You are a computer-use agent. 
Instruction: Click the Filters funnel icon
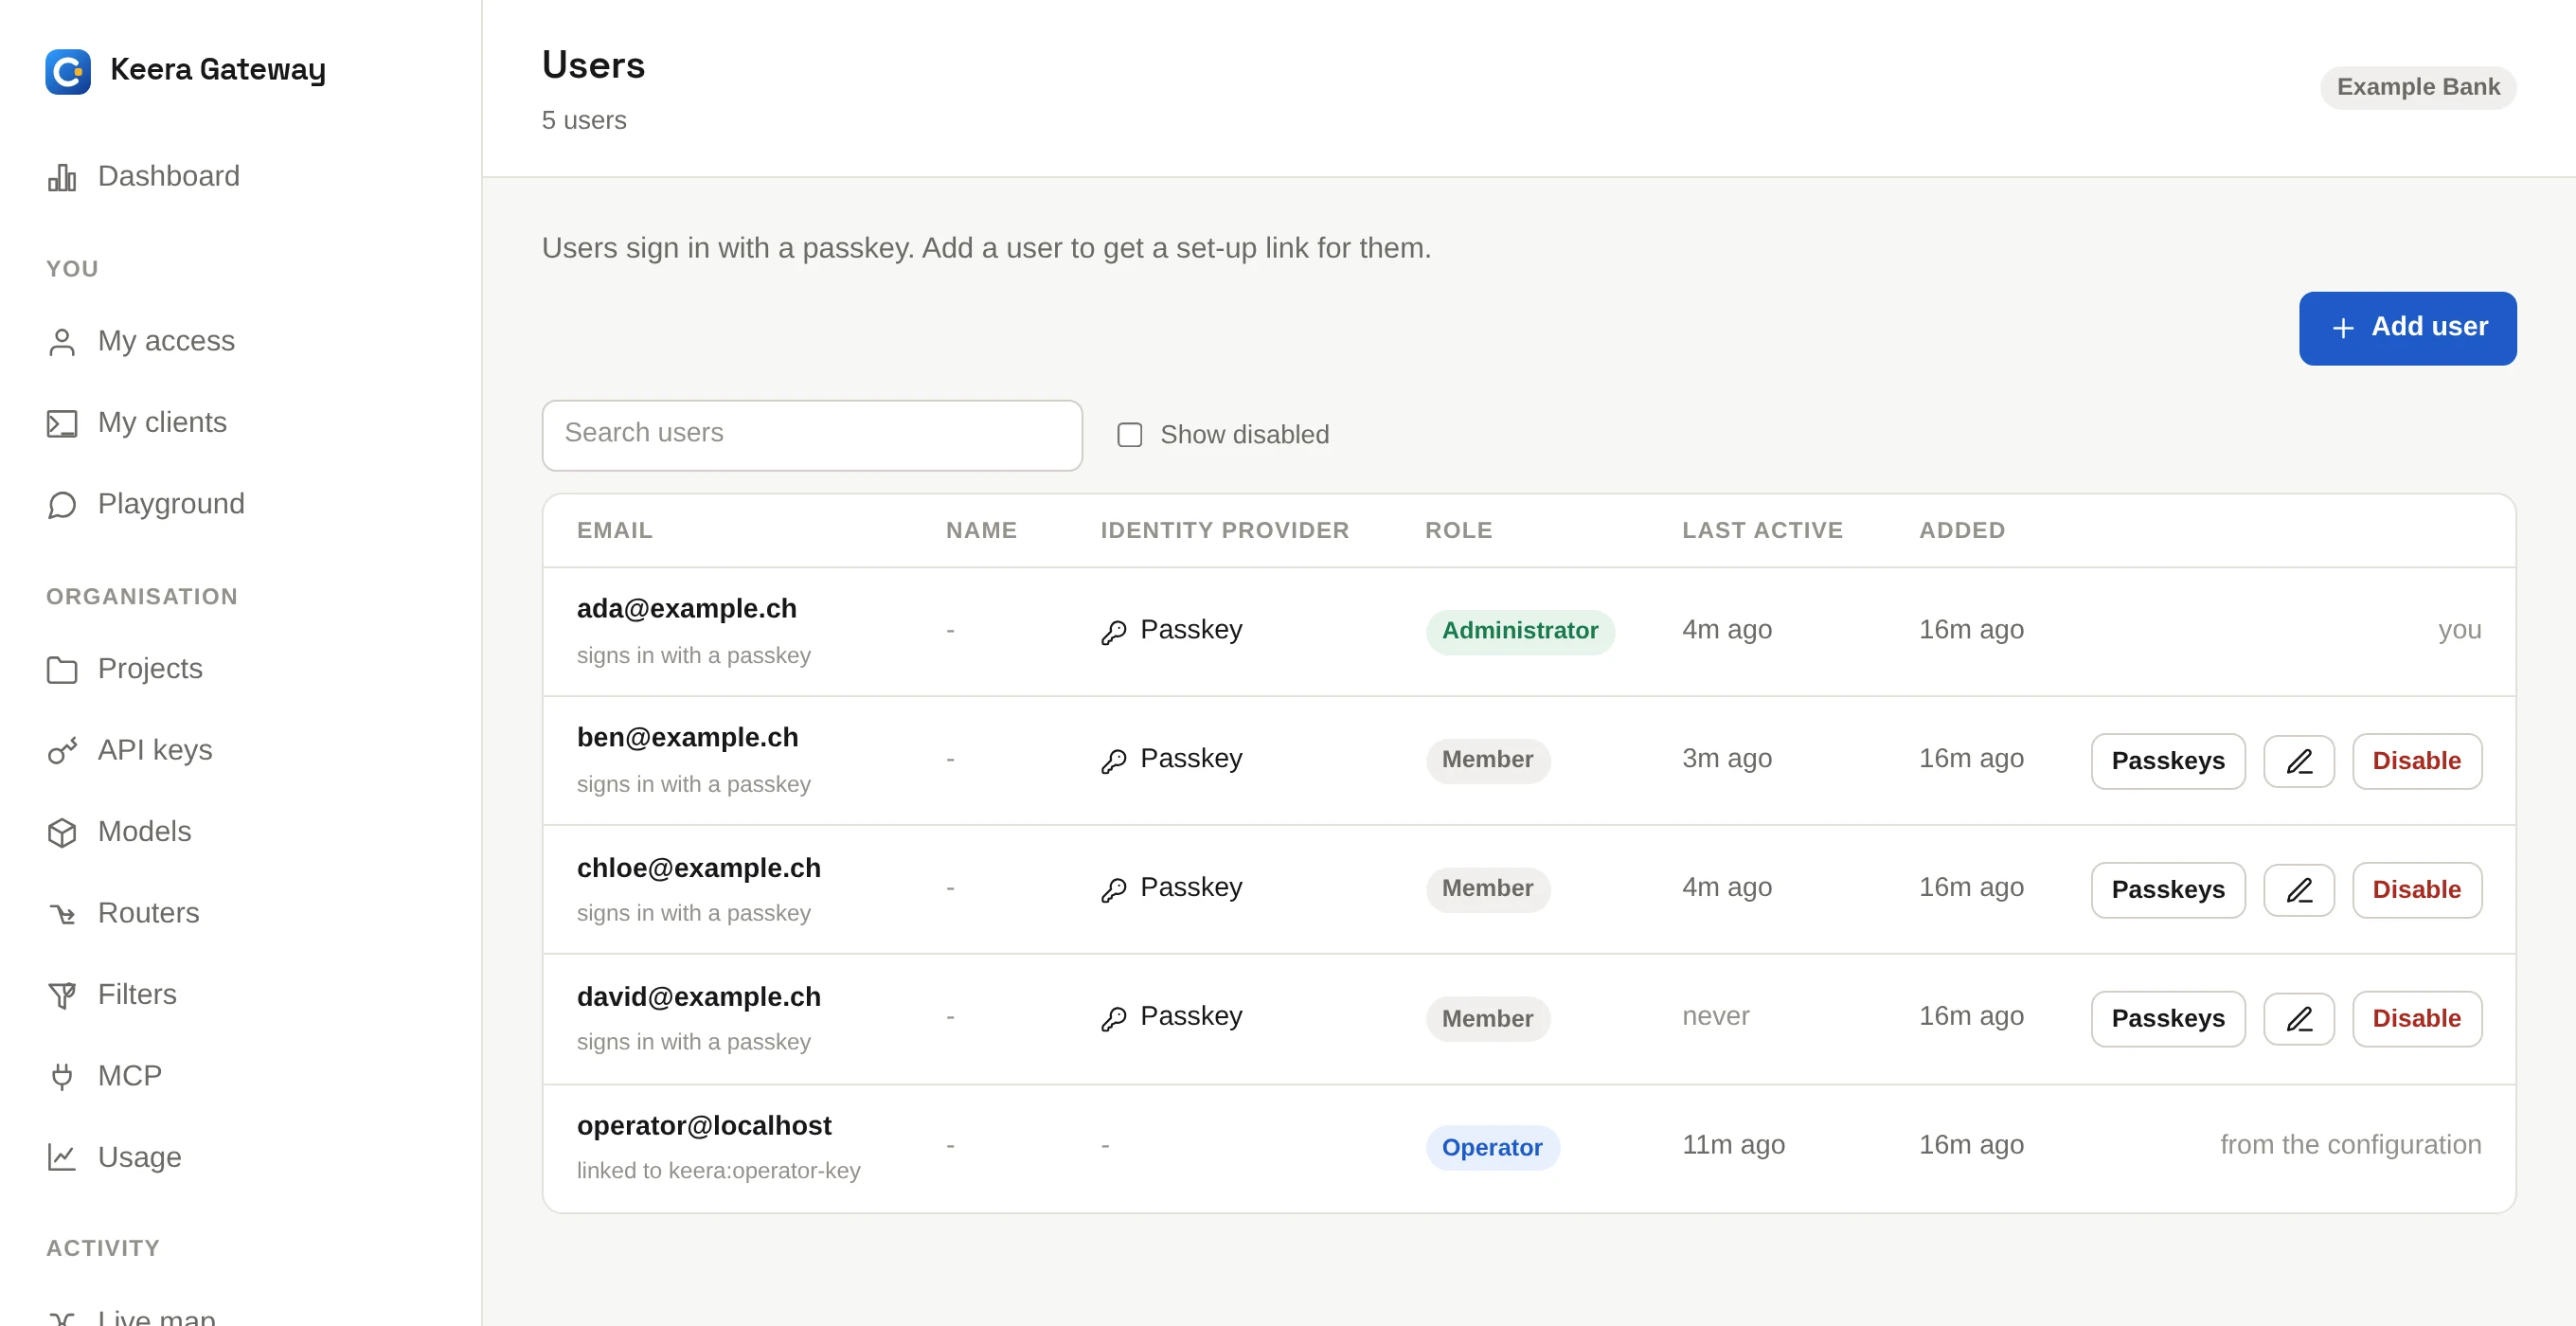point(62,995)
